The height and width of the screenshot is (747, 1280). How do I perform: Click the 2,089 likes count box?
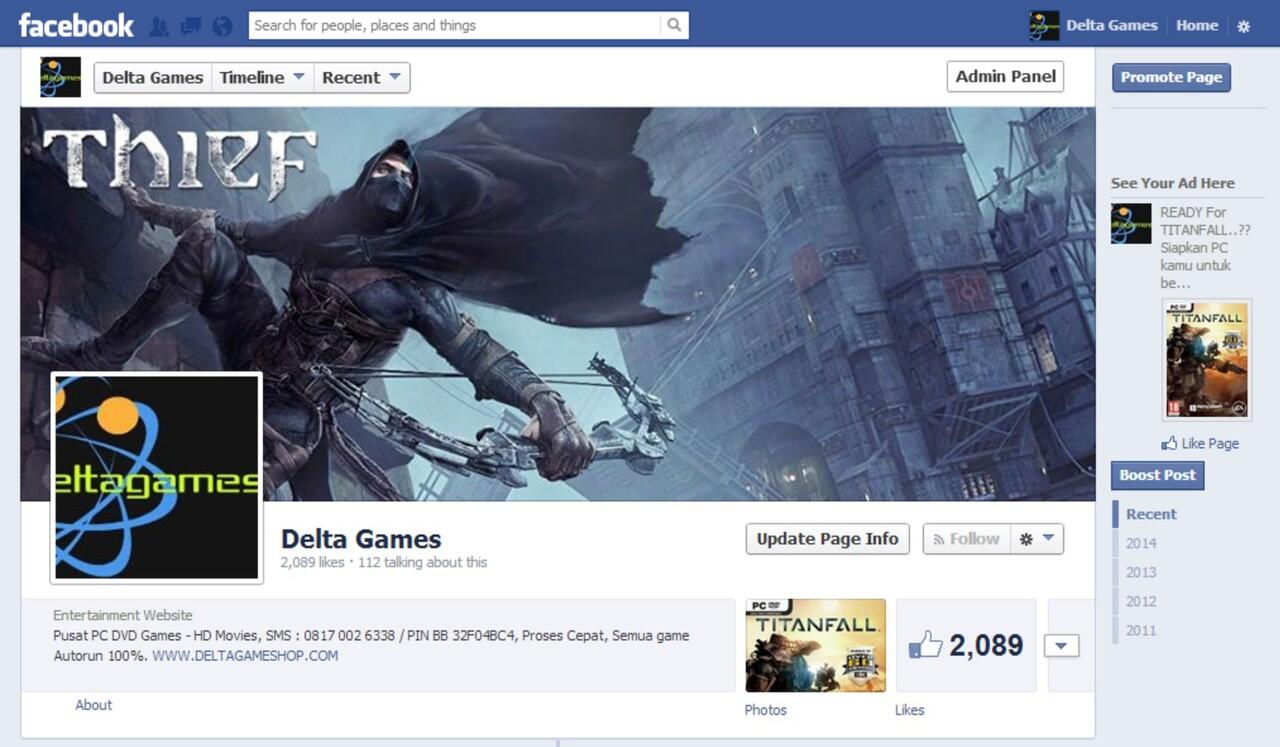[x=966, y=645]
